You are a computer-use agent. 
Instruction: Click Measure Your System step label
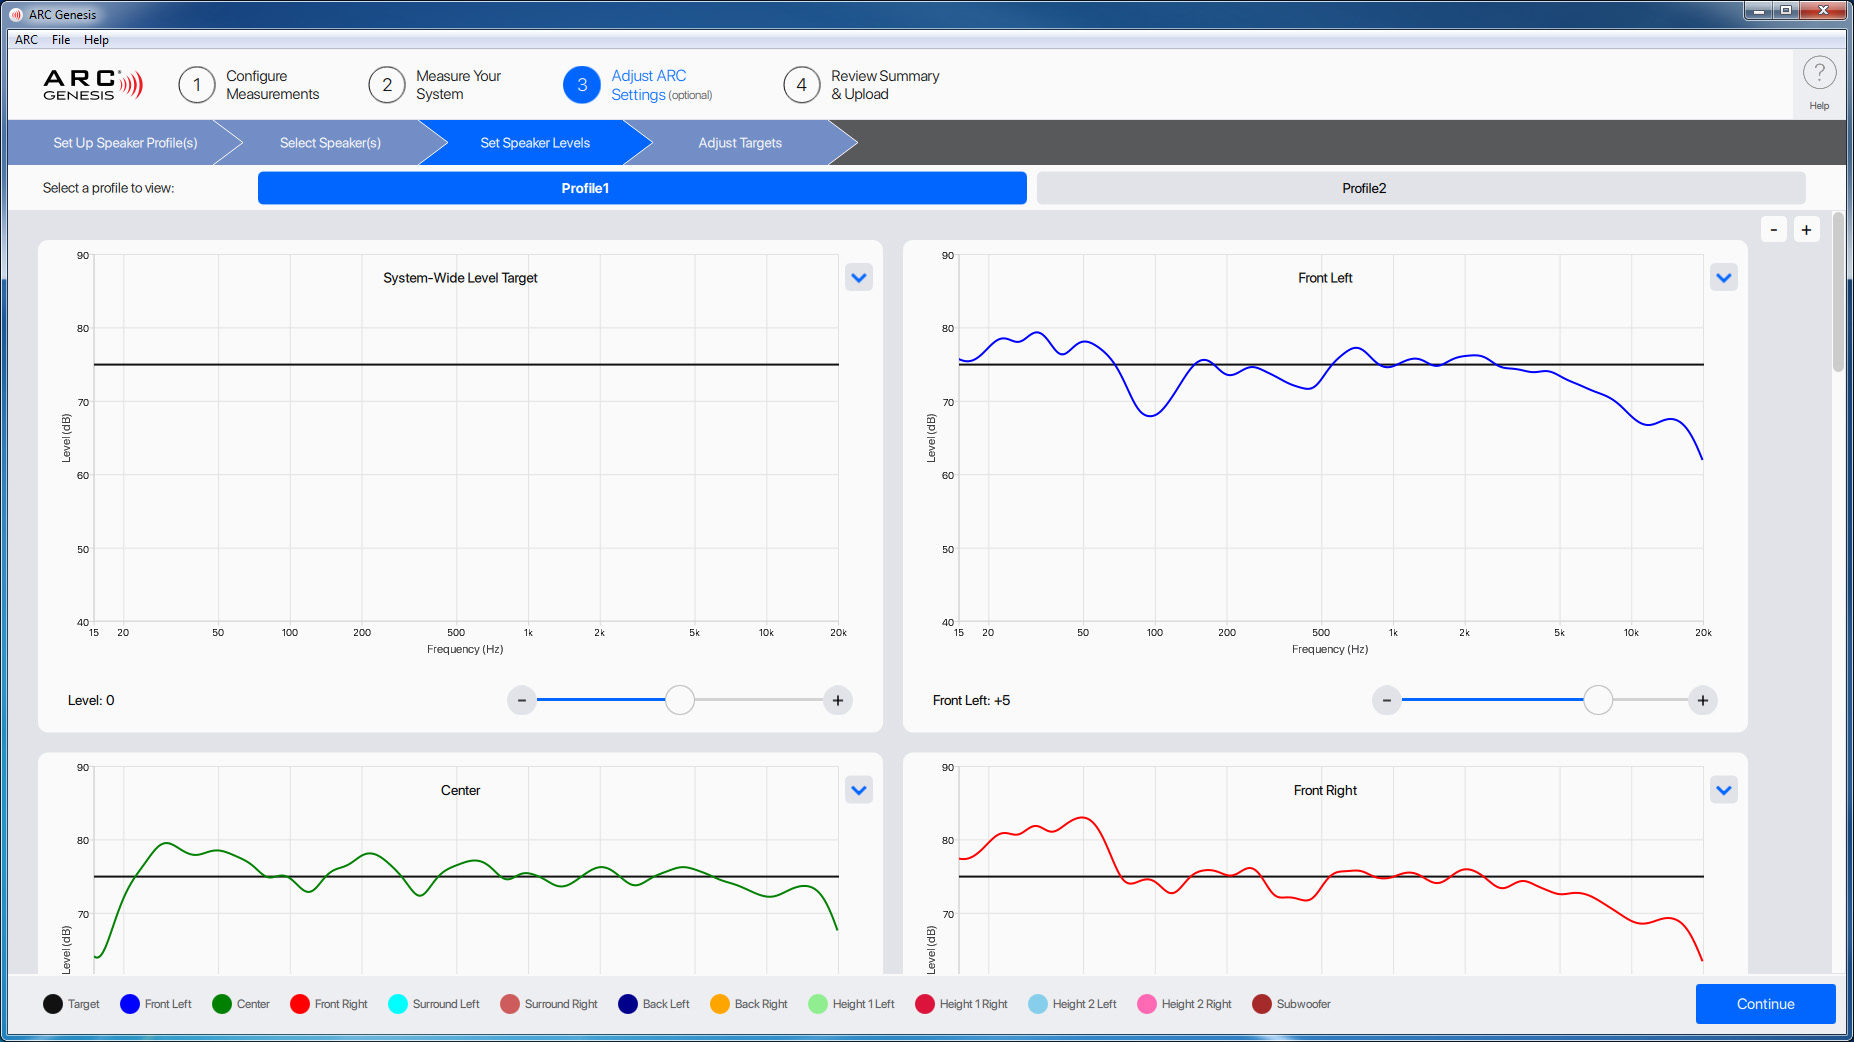point(459,85)
